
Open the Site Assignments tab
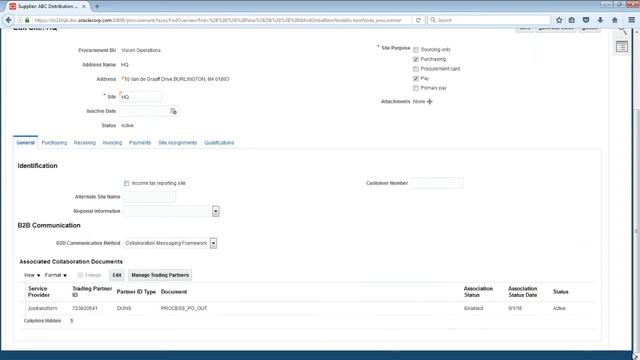click(178, 142)
